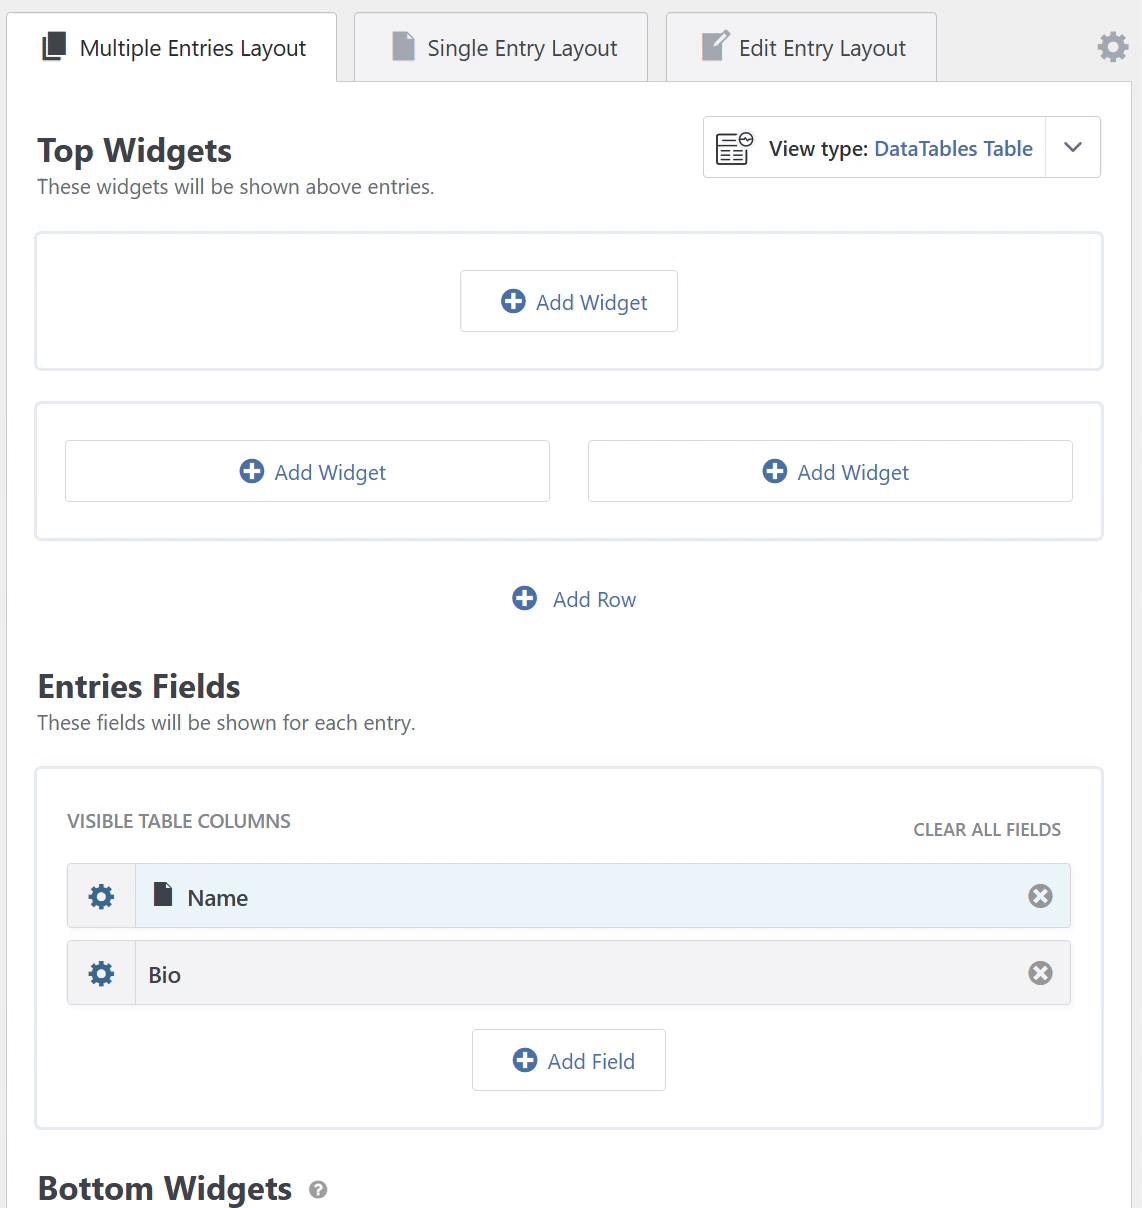Click the layout settings gear at top right
This screenshot has height=1208, width=1142.
tap(1112, 47)
